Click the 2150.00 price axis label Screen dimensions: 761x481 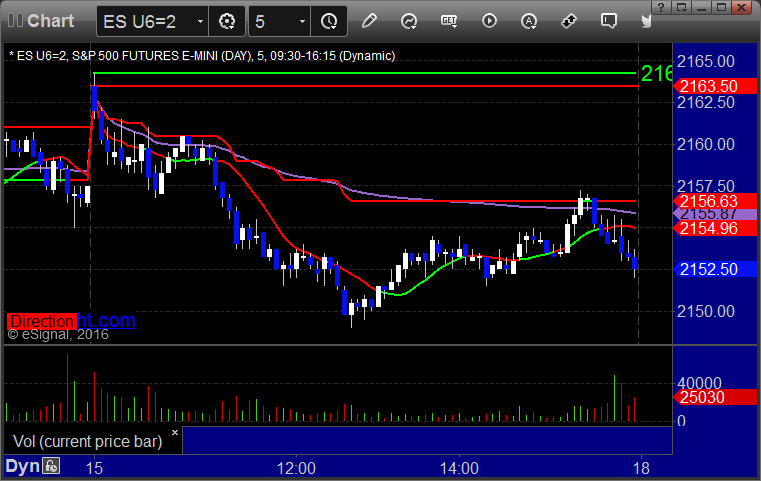click(x=706, y=311)
